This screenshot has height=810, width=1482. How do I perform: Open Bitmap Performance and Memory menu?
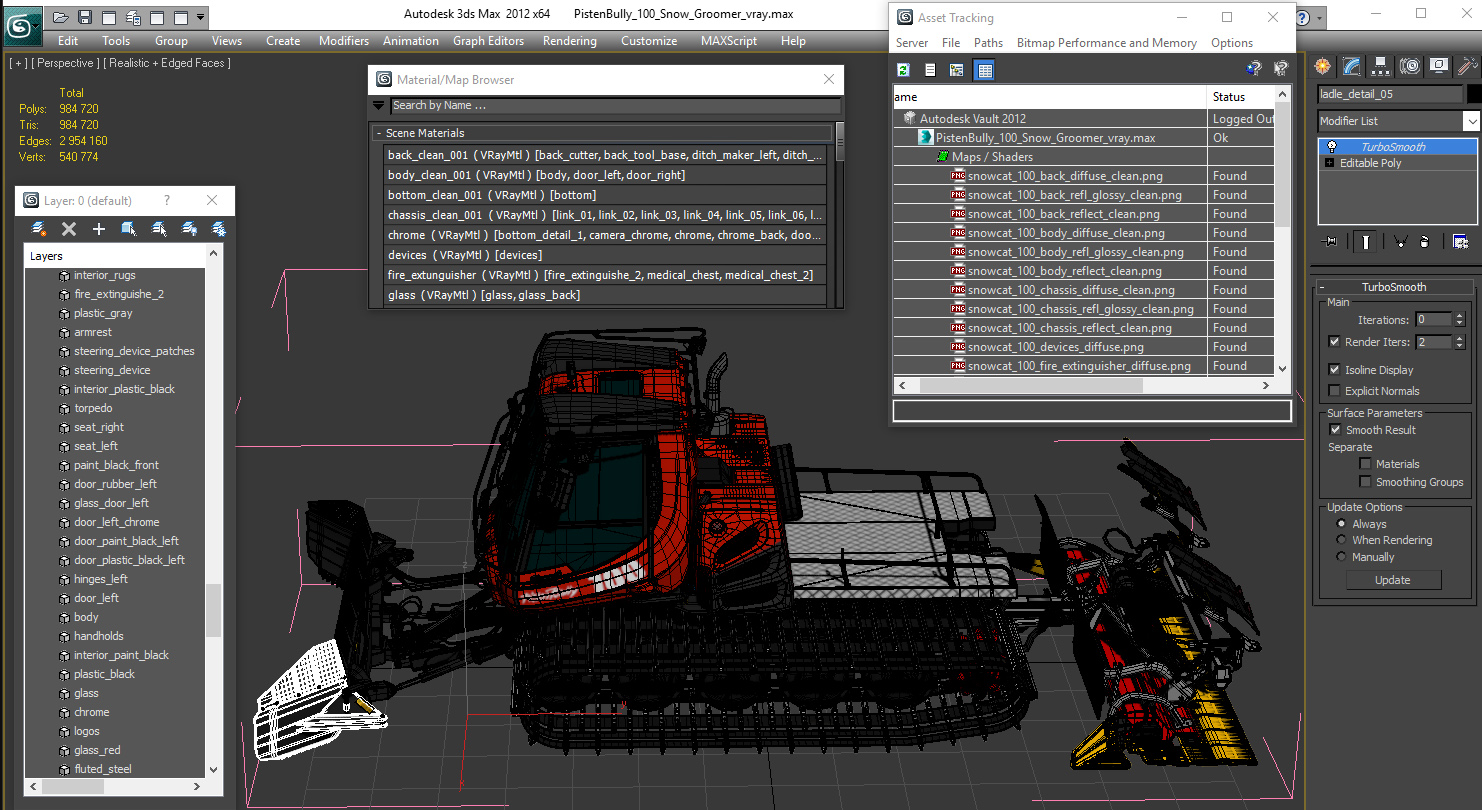pyautogui.click(x=1107, y=43)
